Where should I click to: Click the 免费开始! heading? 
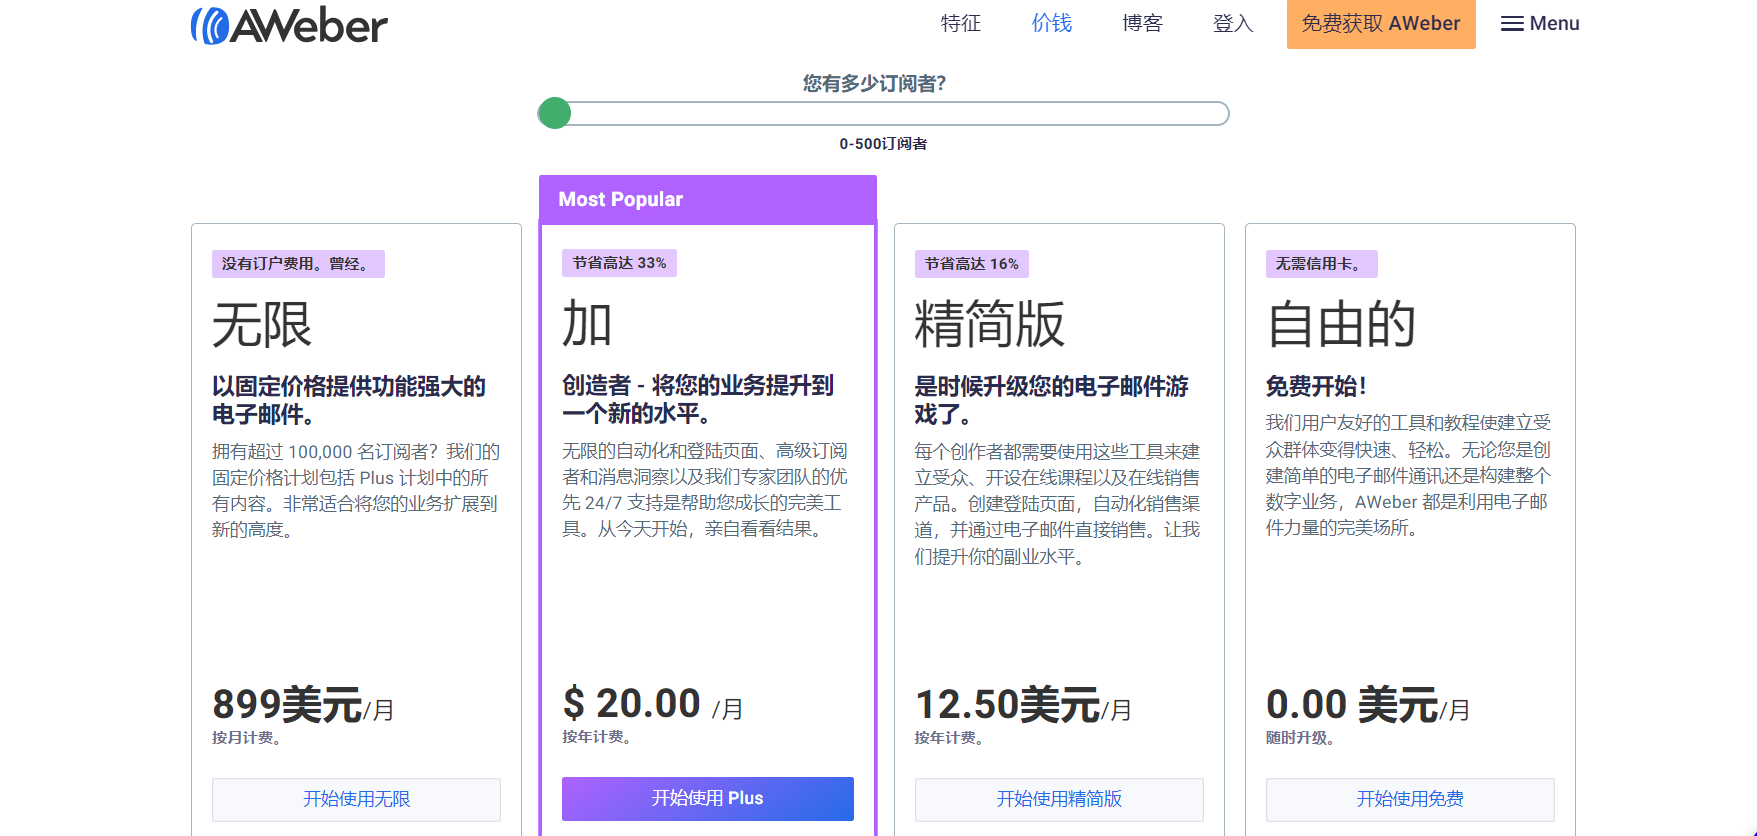1316,386
